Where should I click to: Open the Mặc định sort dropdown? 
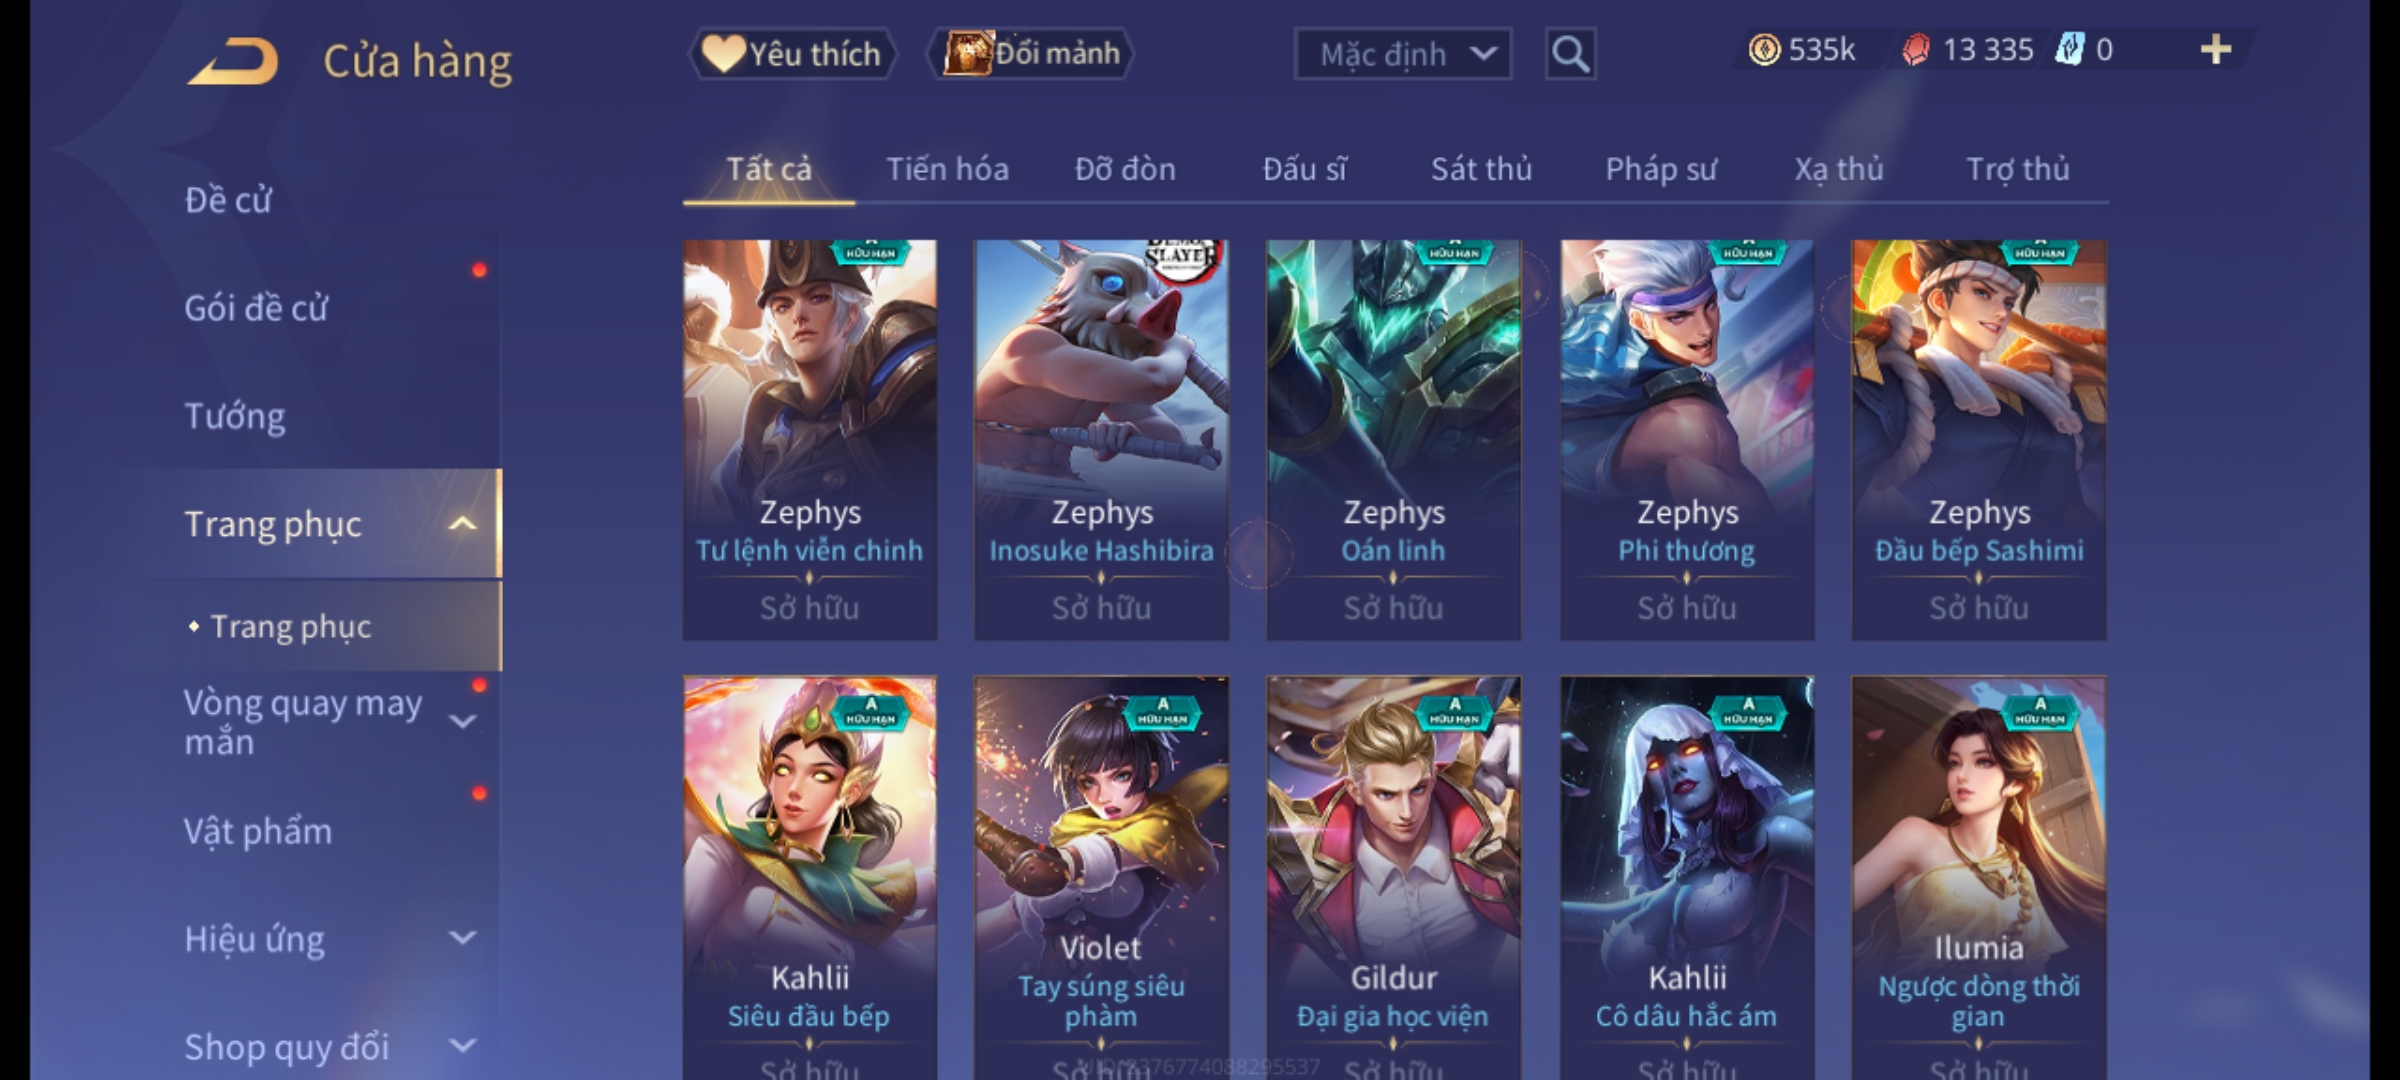(1402, 54)
